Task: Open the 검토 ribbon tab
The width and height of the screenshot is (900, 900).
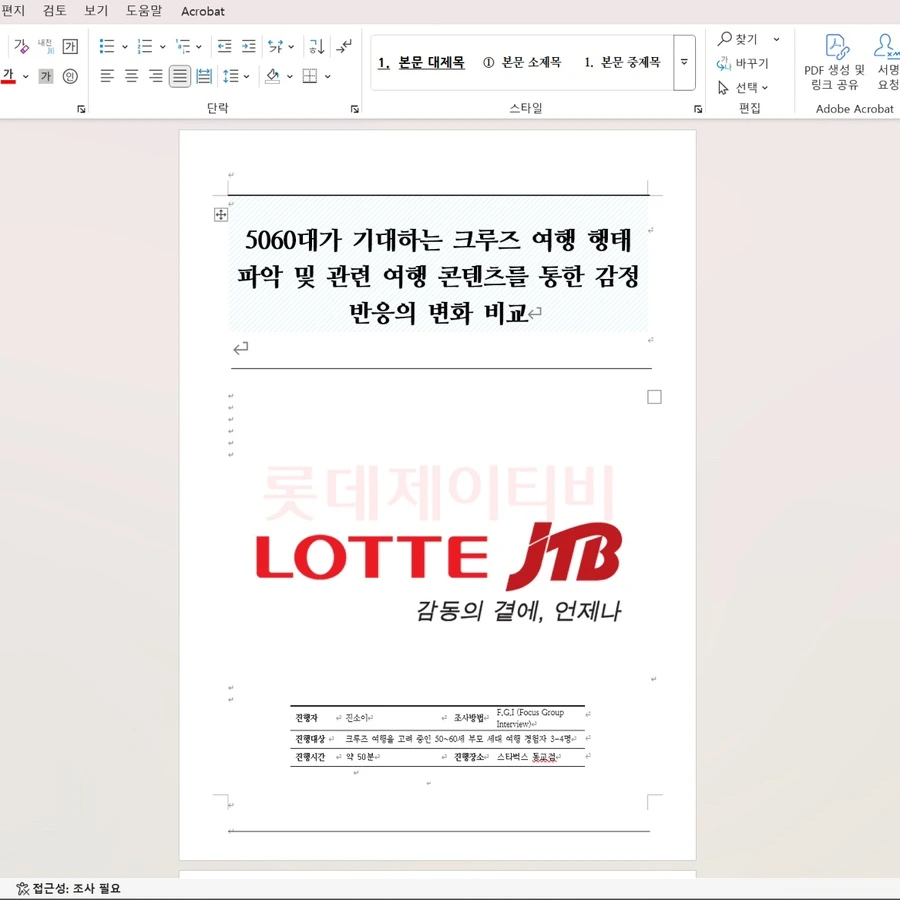Action: [55, 11]
